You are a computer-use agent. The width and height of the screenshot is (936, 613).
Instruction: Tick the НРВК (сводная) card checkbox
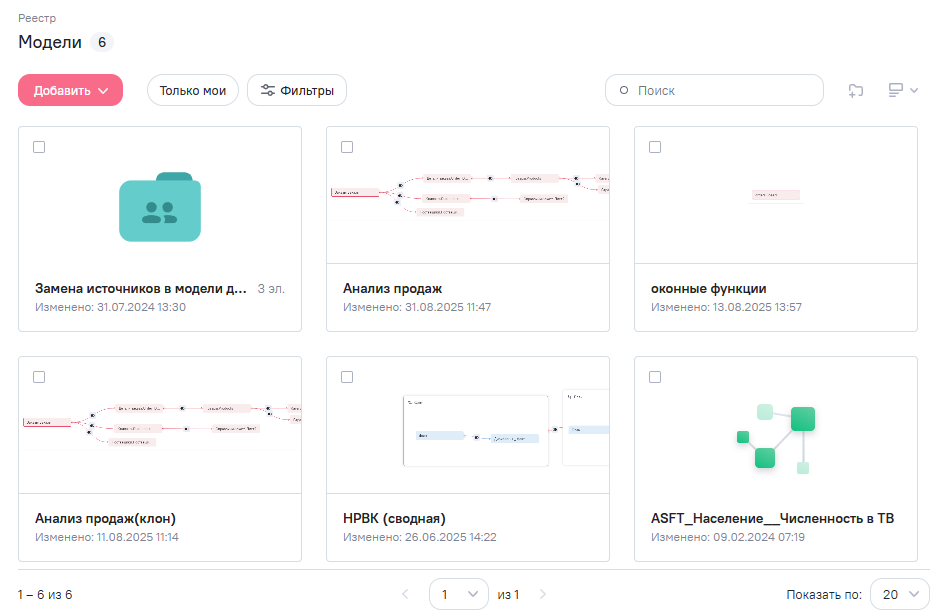point(347,377)
